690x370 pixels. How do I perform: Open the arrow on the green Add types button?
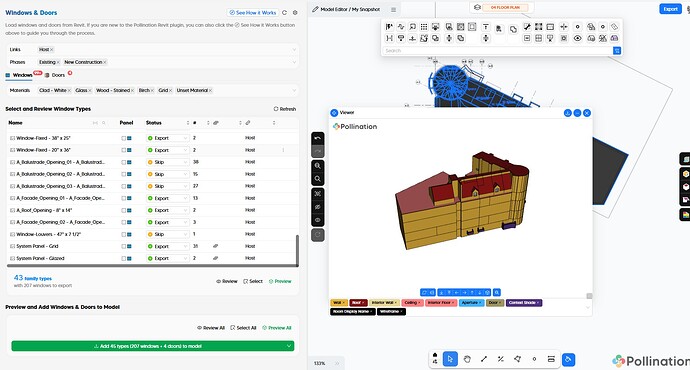click(x=289, y=346)
